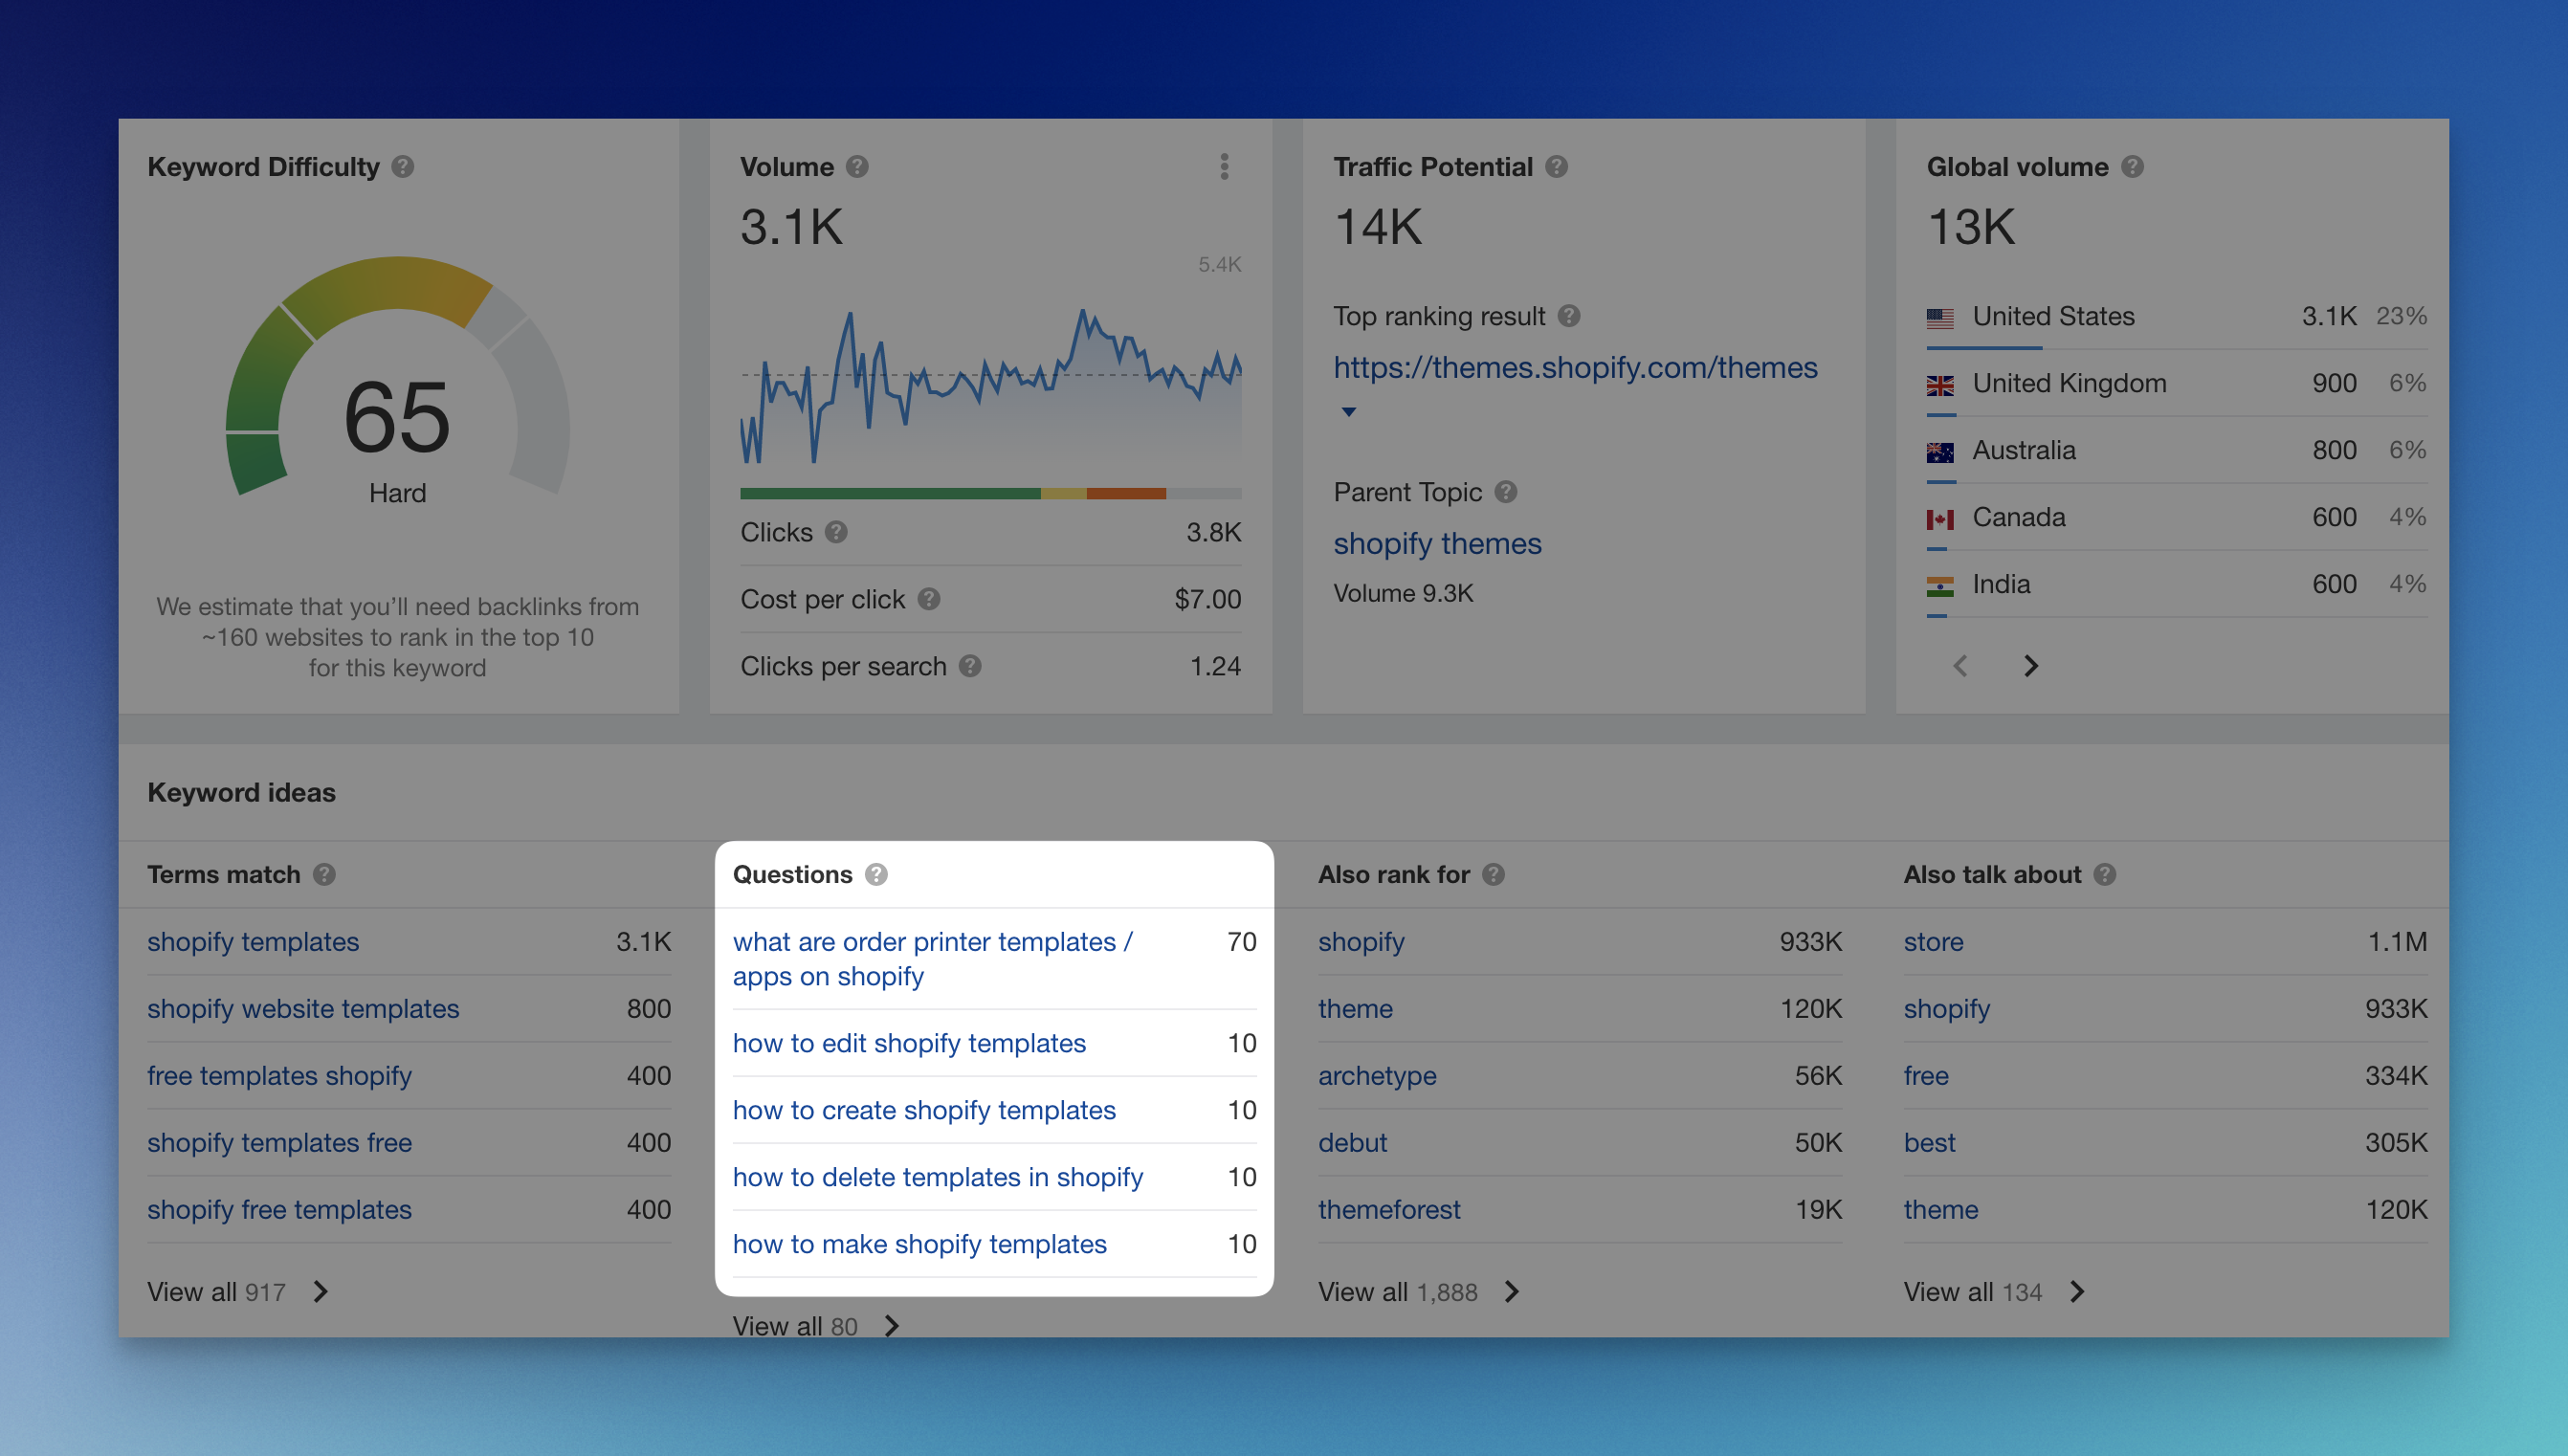Image resolution: width=2568 pixels, height=1456 pixels.
Task: Expand the top ranking result URL dropdown
Action: (x=1348, y=411)
